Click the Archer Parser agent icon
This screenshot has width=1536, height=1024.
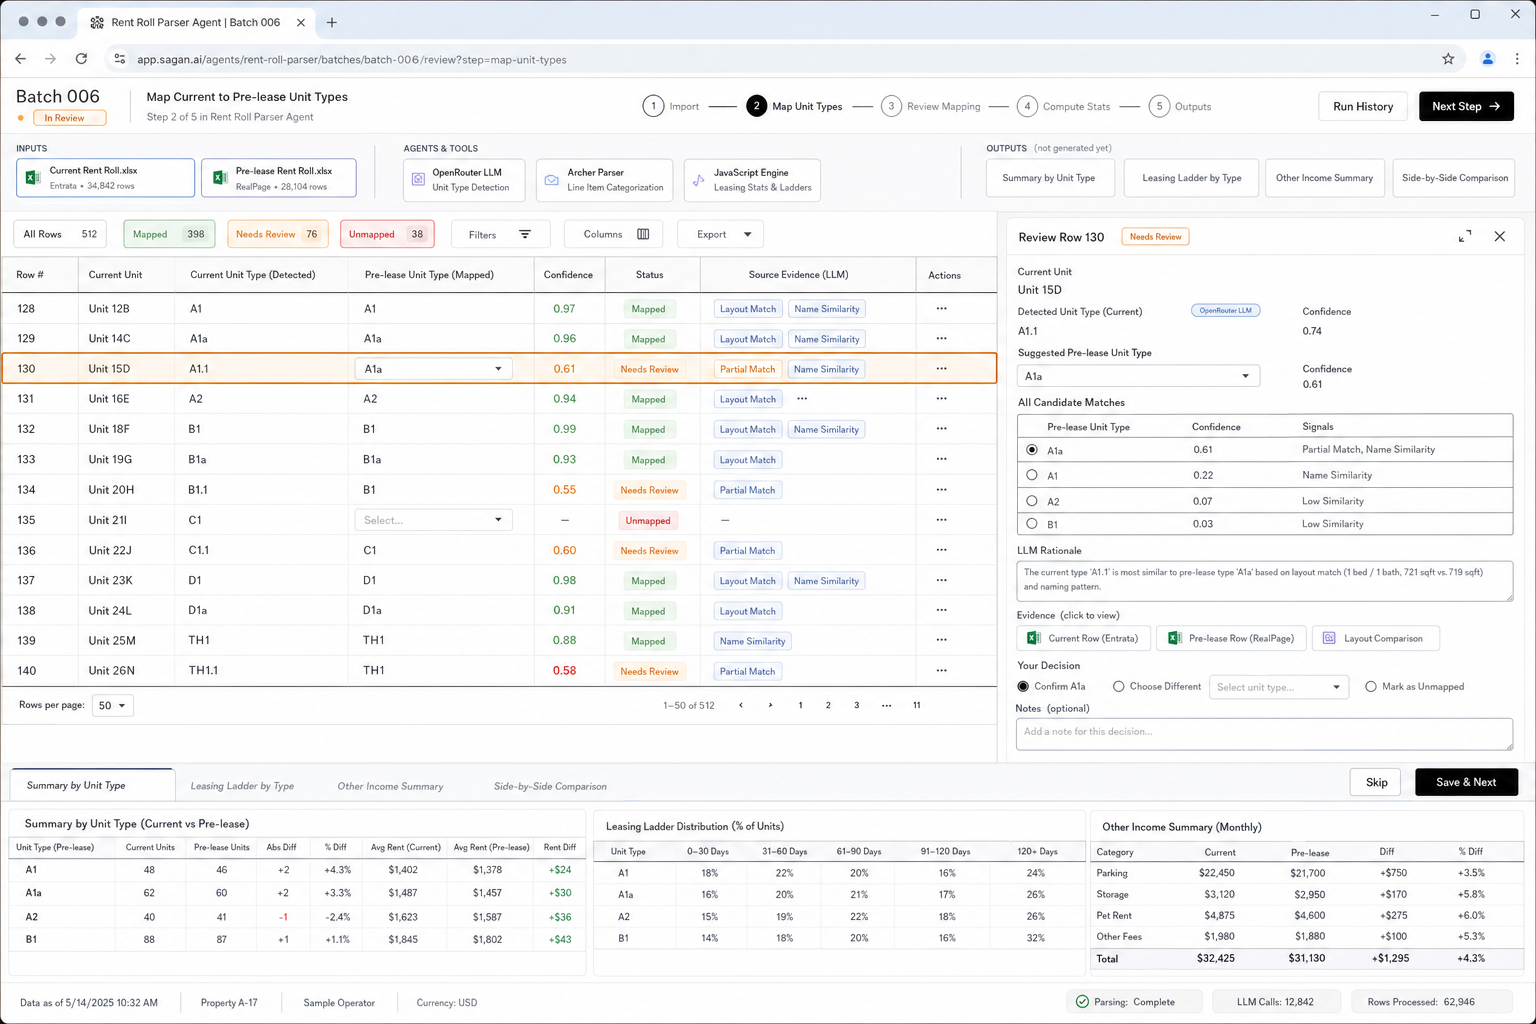click(551, 180)
